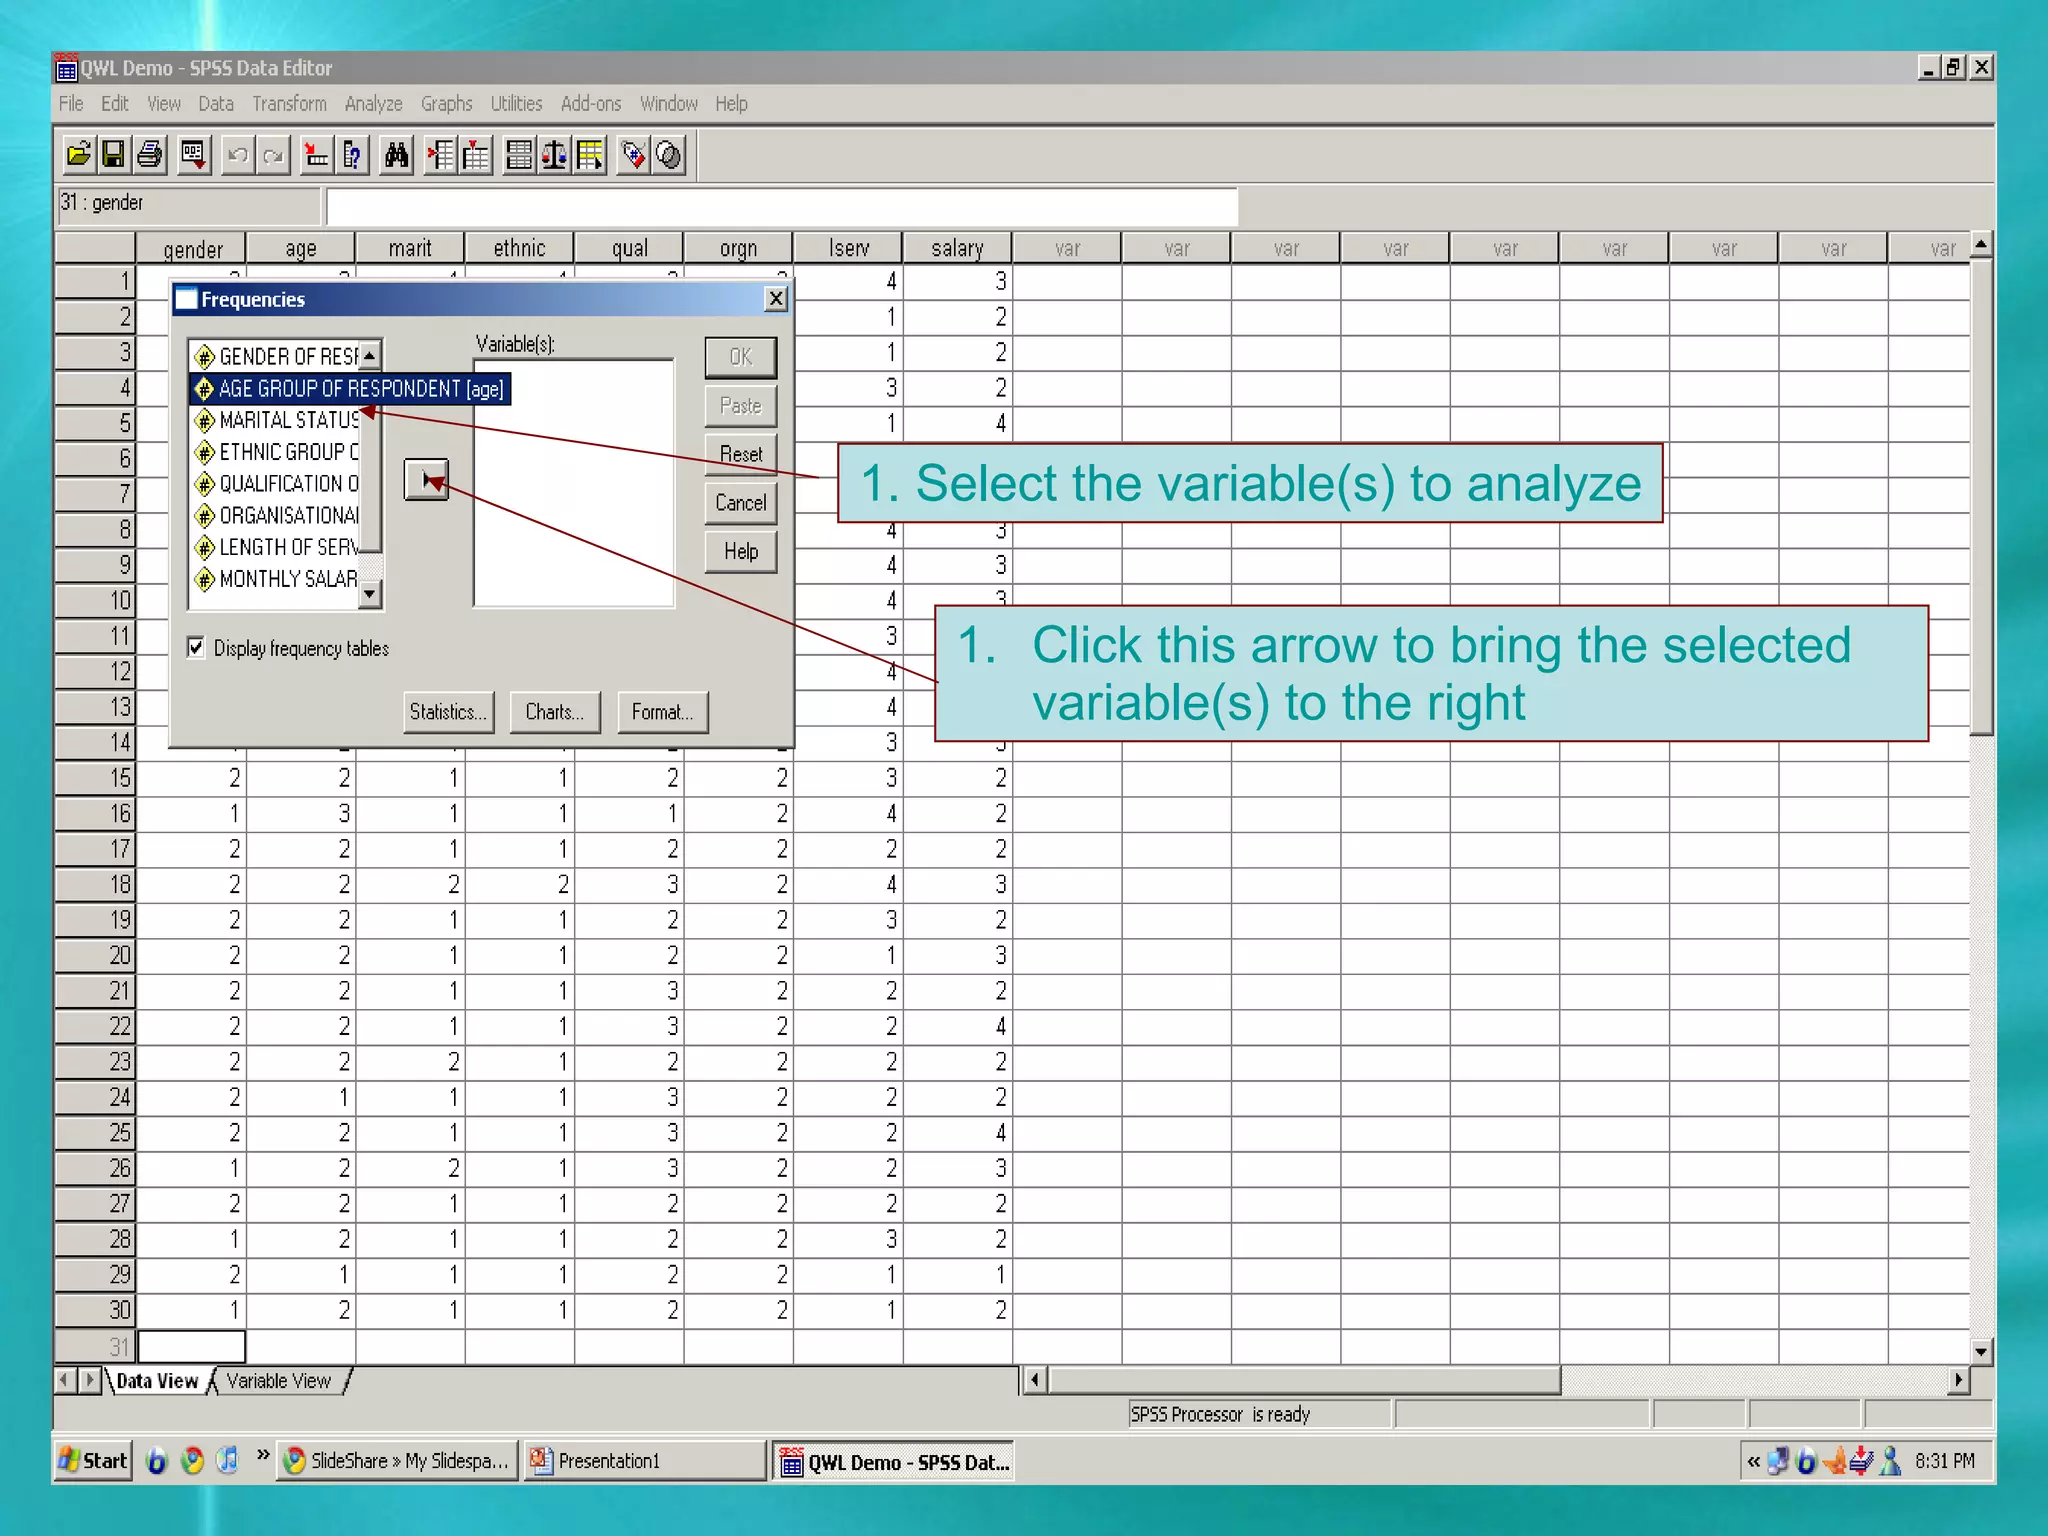Click the Start button on taskbar
The width and height of the screenshot is (2048, 1536).
(x=94, y=1461)
